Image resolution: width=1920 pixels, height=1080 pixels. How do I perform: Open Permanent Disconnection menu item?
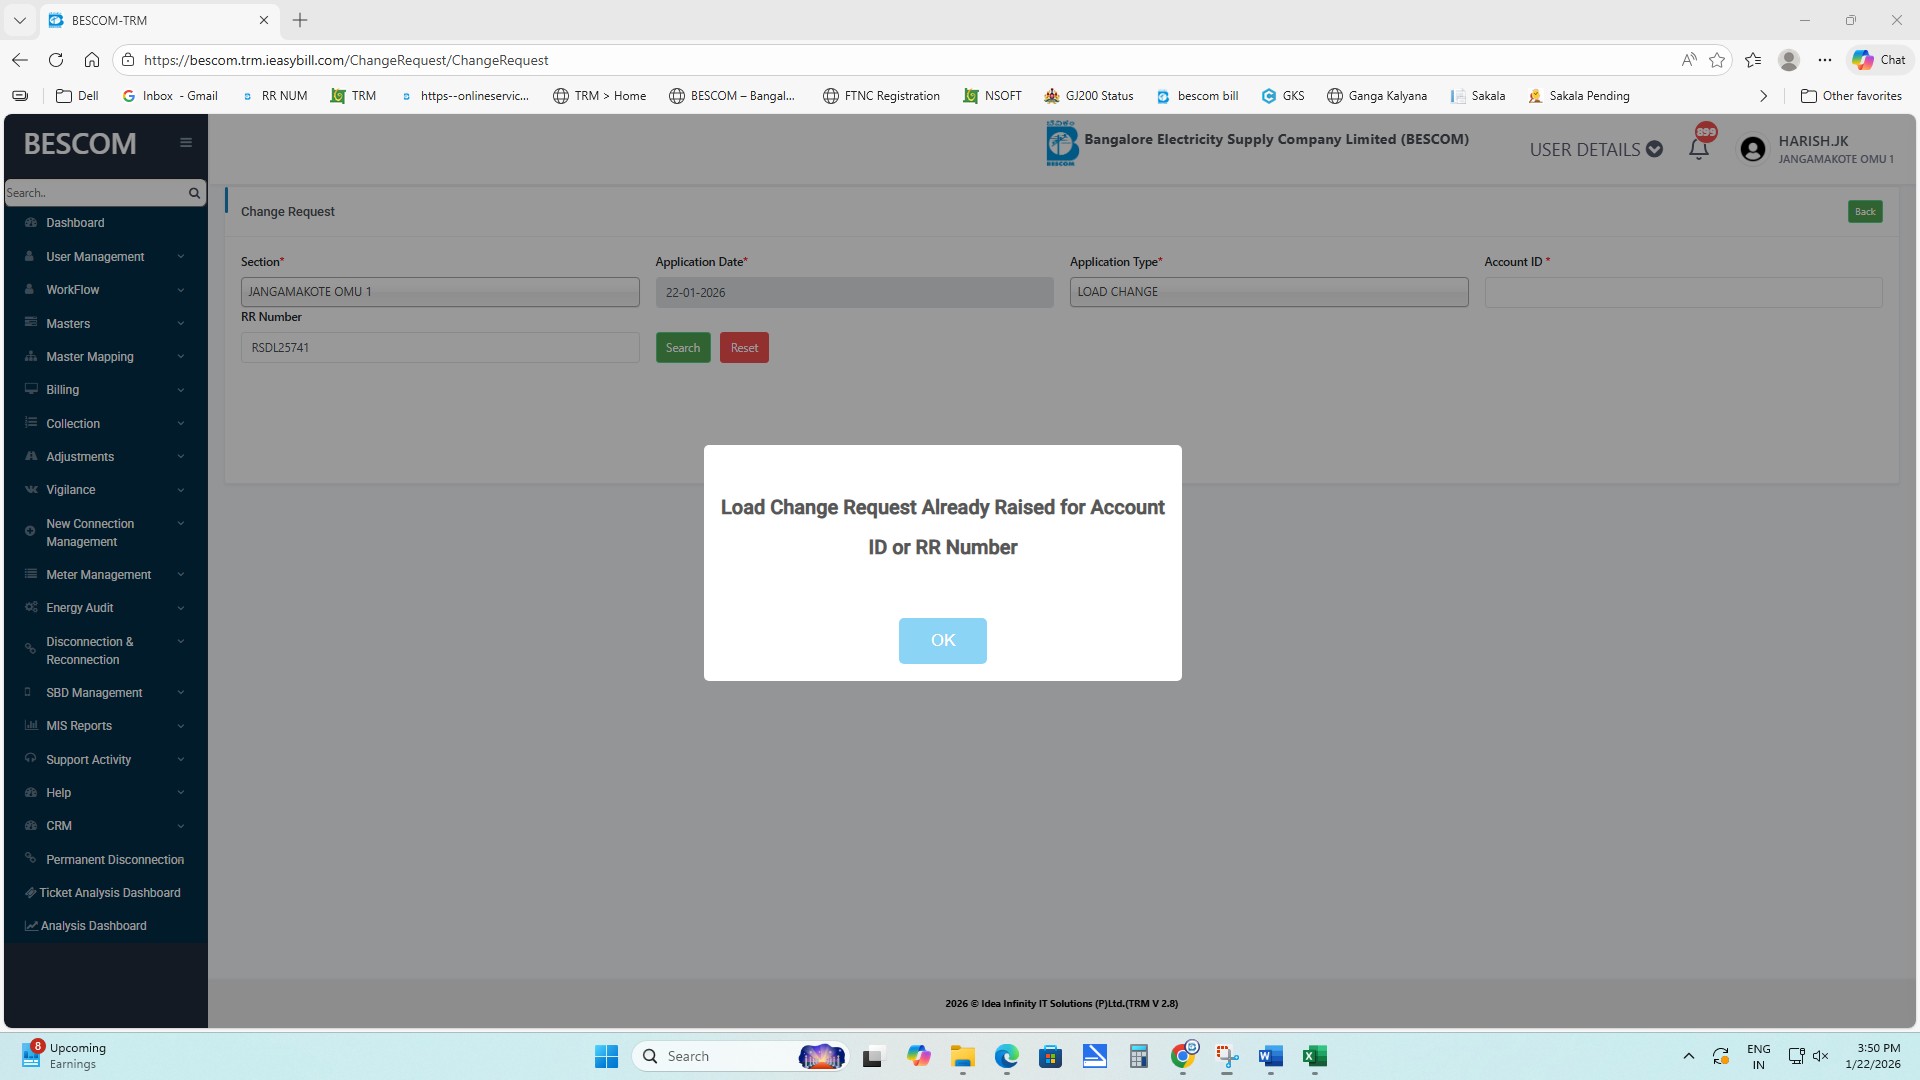coord(114,860)
